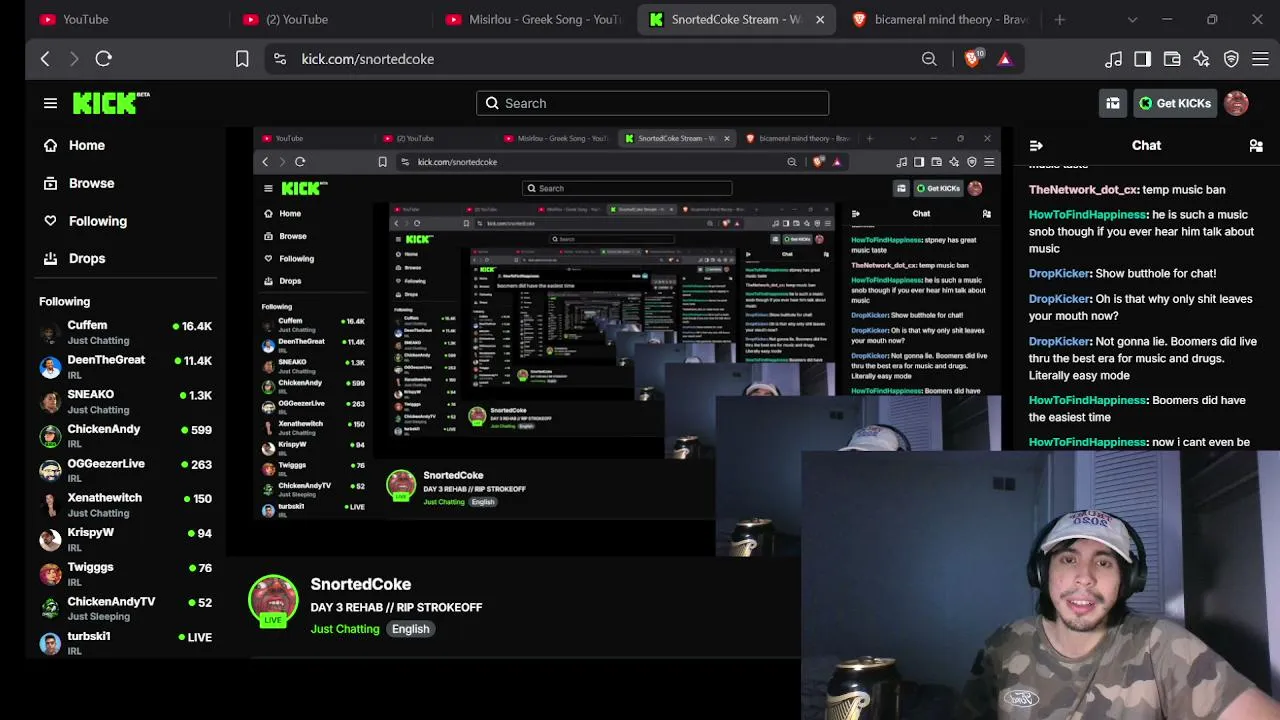
Task: Click the OGGeezerLive channel avatar
Action: click(x=50, y=471)
